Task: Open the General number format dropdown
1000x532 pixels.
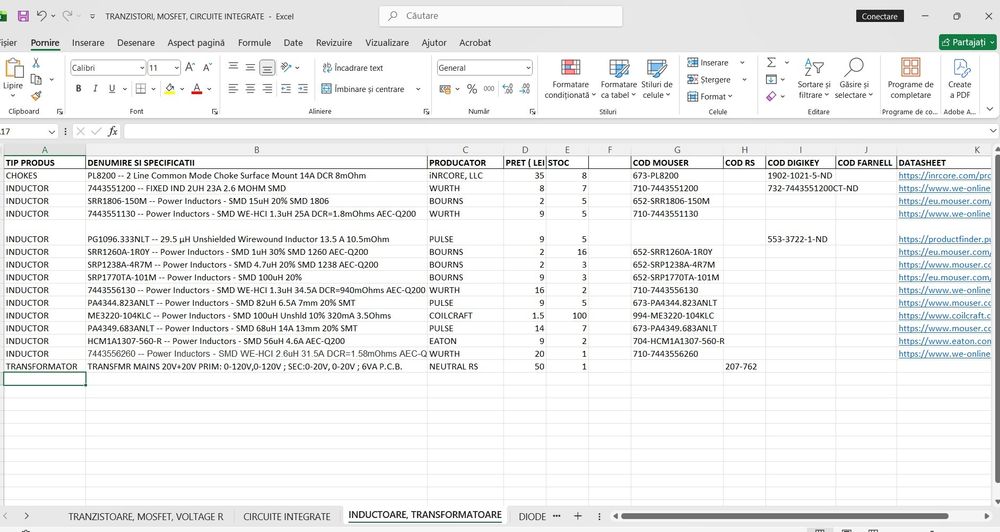Action: (x=528, y=68)
